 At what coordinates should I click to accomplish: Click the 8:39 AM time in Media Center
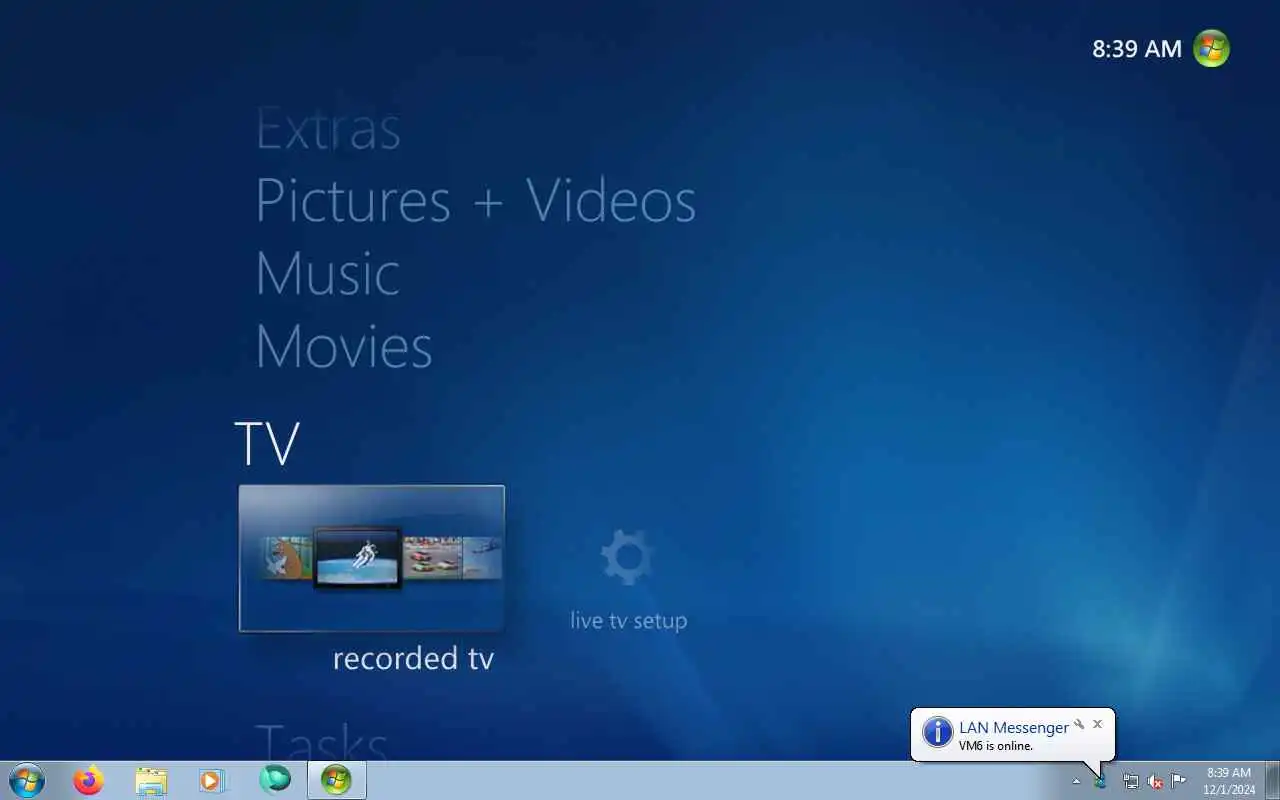pyautogui.click(x=1137, y=48)
